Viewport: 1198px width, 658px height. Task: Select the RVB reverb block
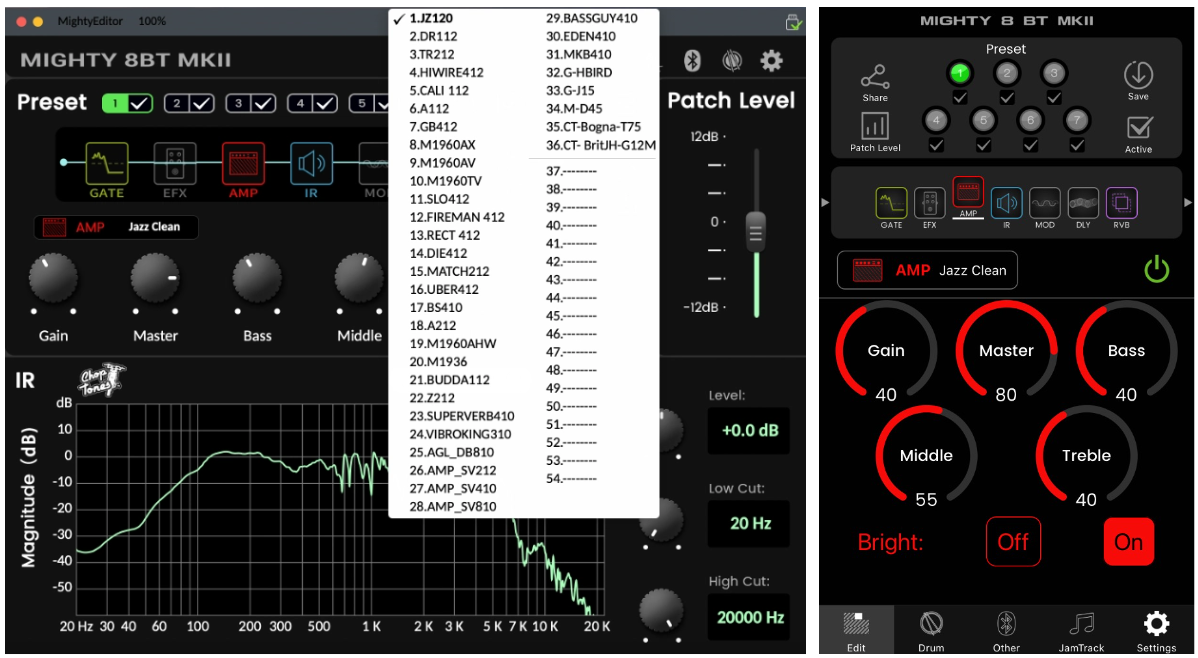click(x=1121, y=204)
